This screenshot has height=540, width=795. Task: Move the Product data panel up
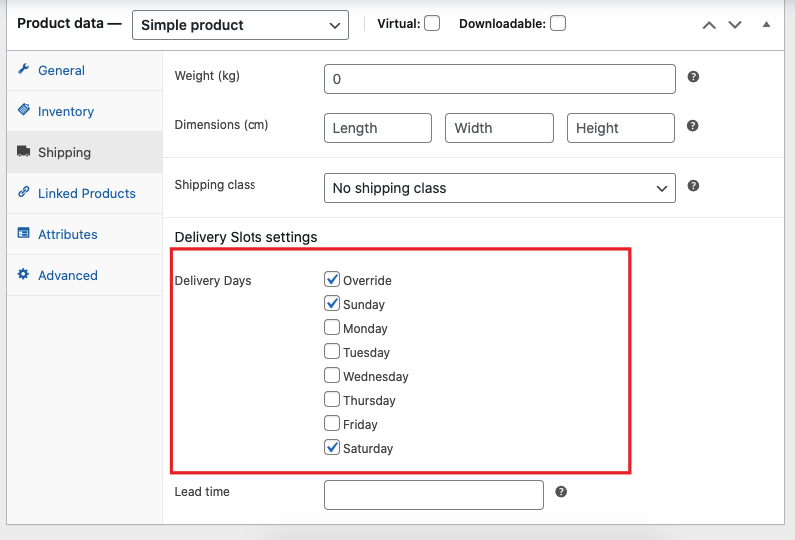click(709, 25)
